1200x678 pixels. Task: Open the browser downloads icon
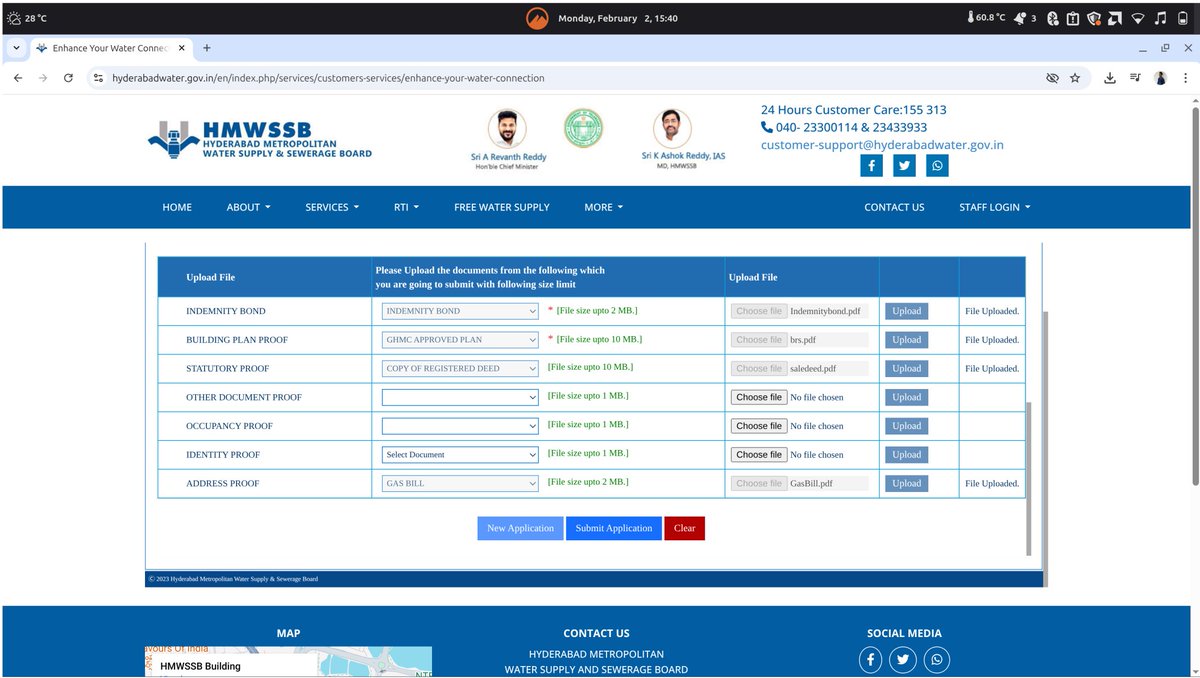pos(1110,78)
